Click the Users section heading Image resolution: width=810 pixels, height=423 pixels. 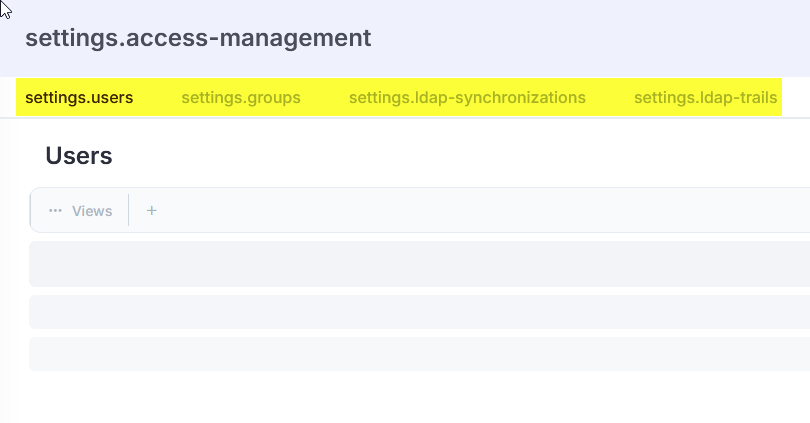(79, 156)
